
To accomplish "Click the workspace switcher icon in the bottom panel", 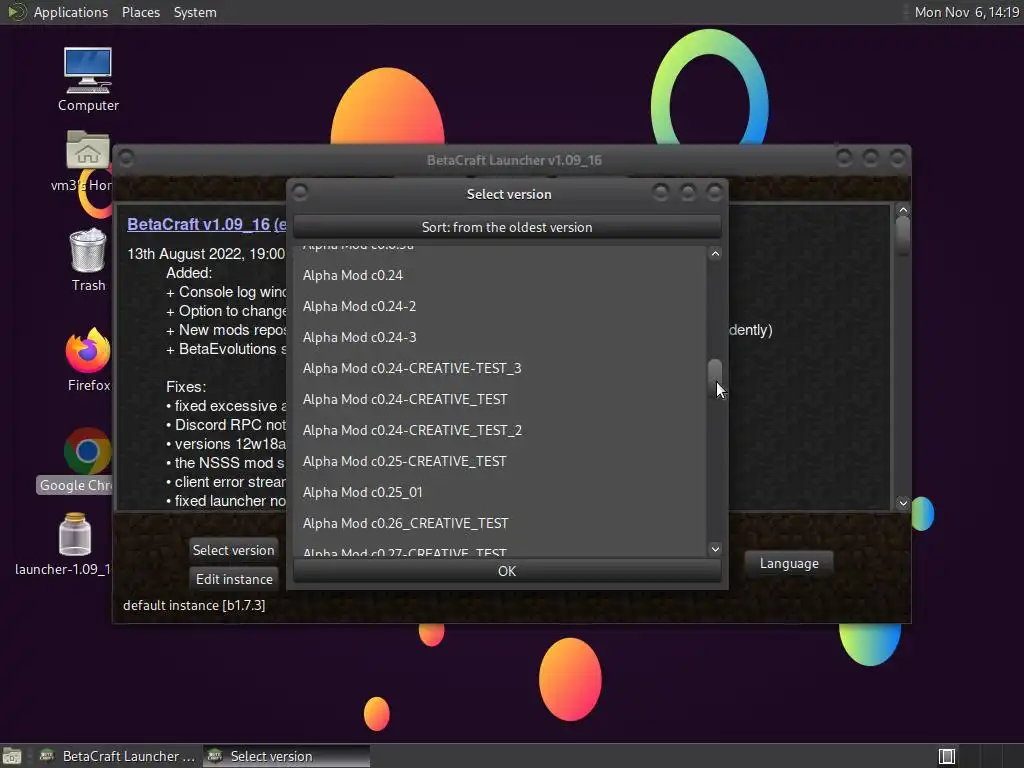I will [946, 756].
